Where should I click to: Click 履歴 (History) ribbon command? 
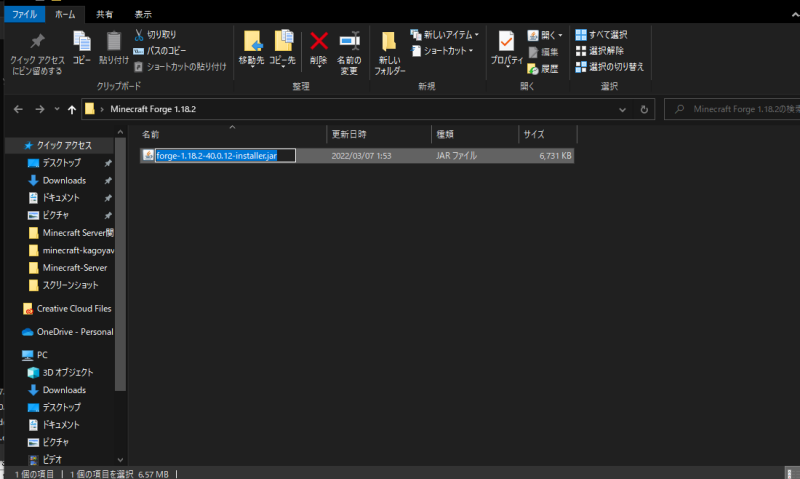point(543,69)
